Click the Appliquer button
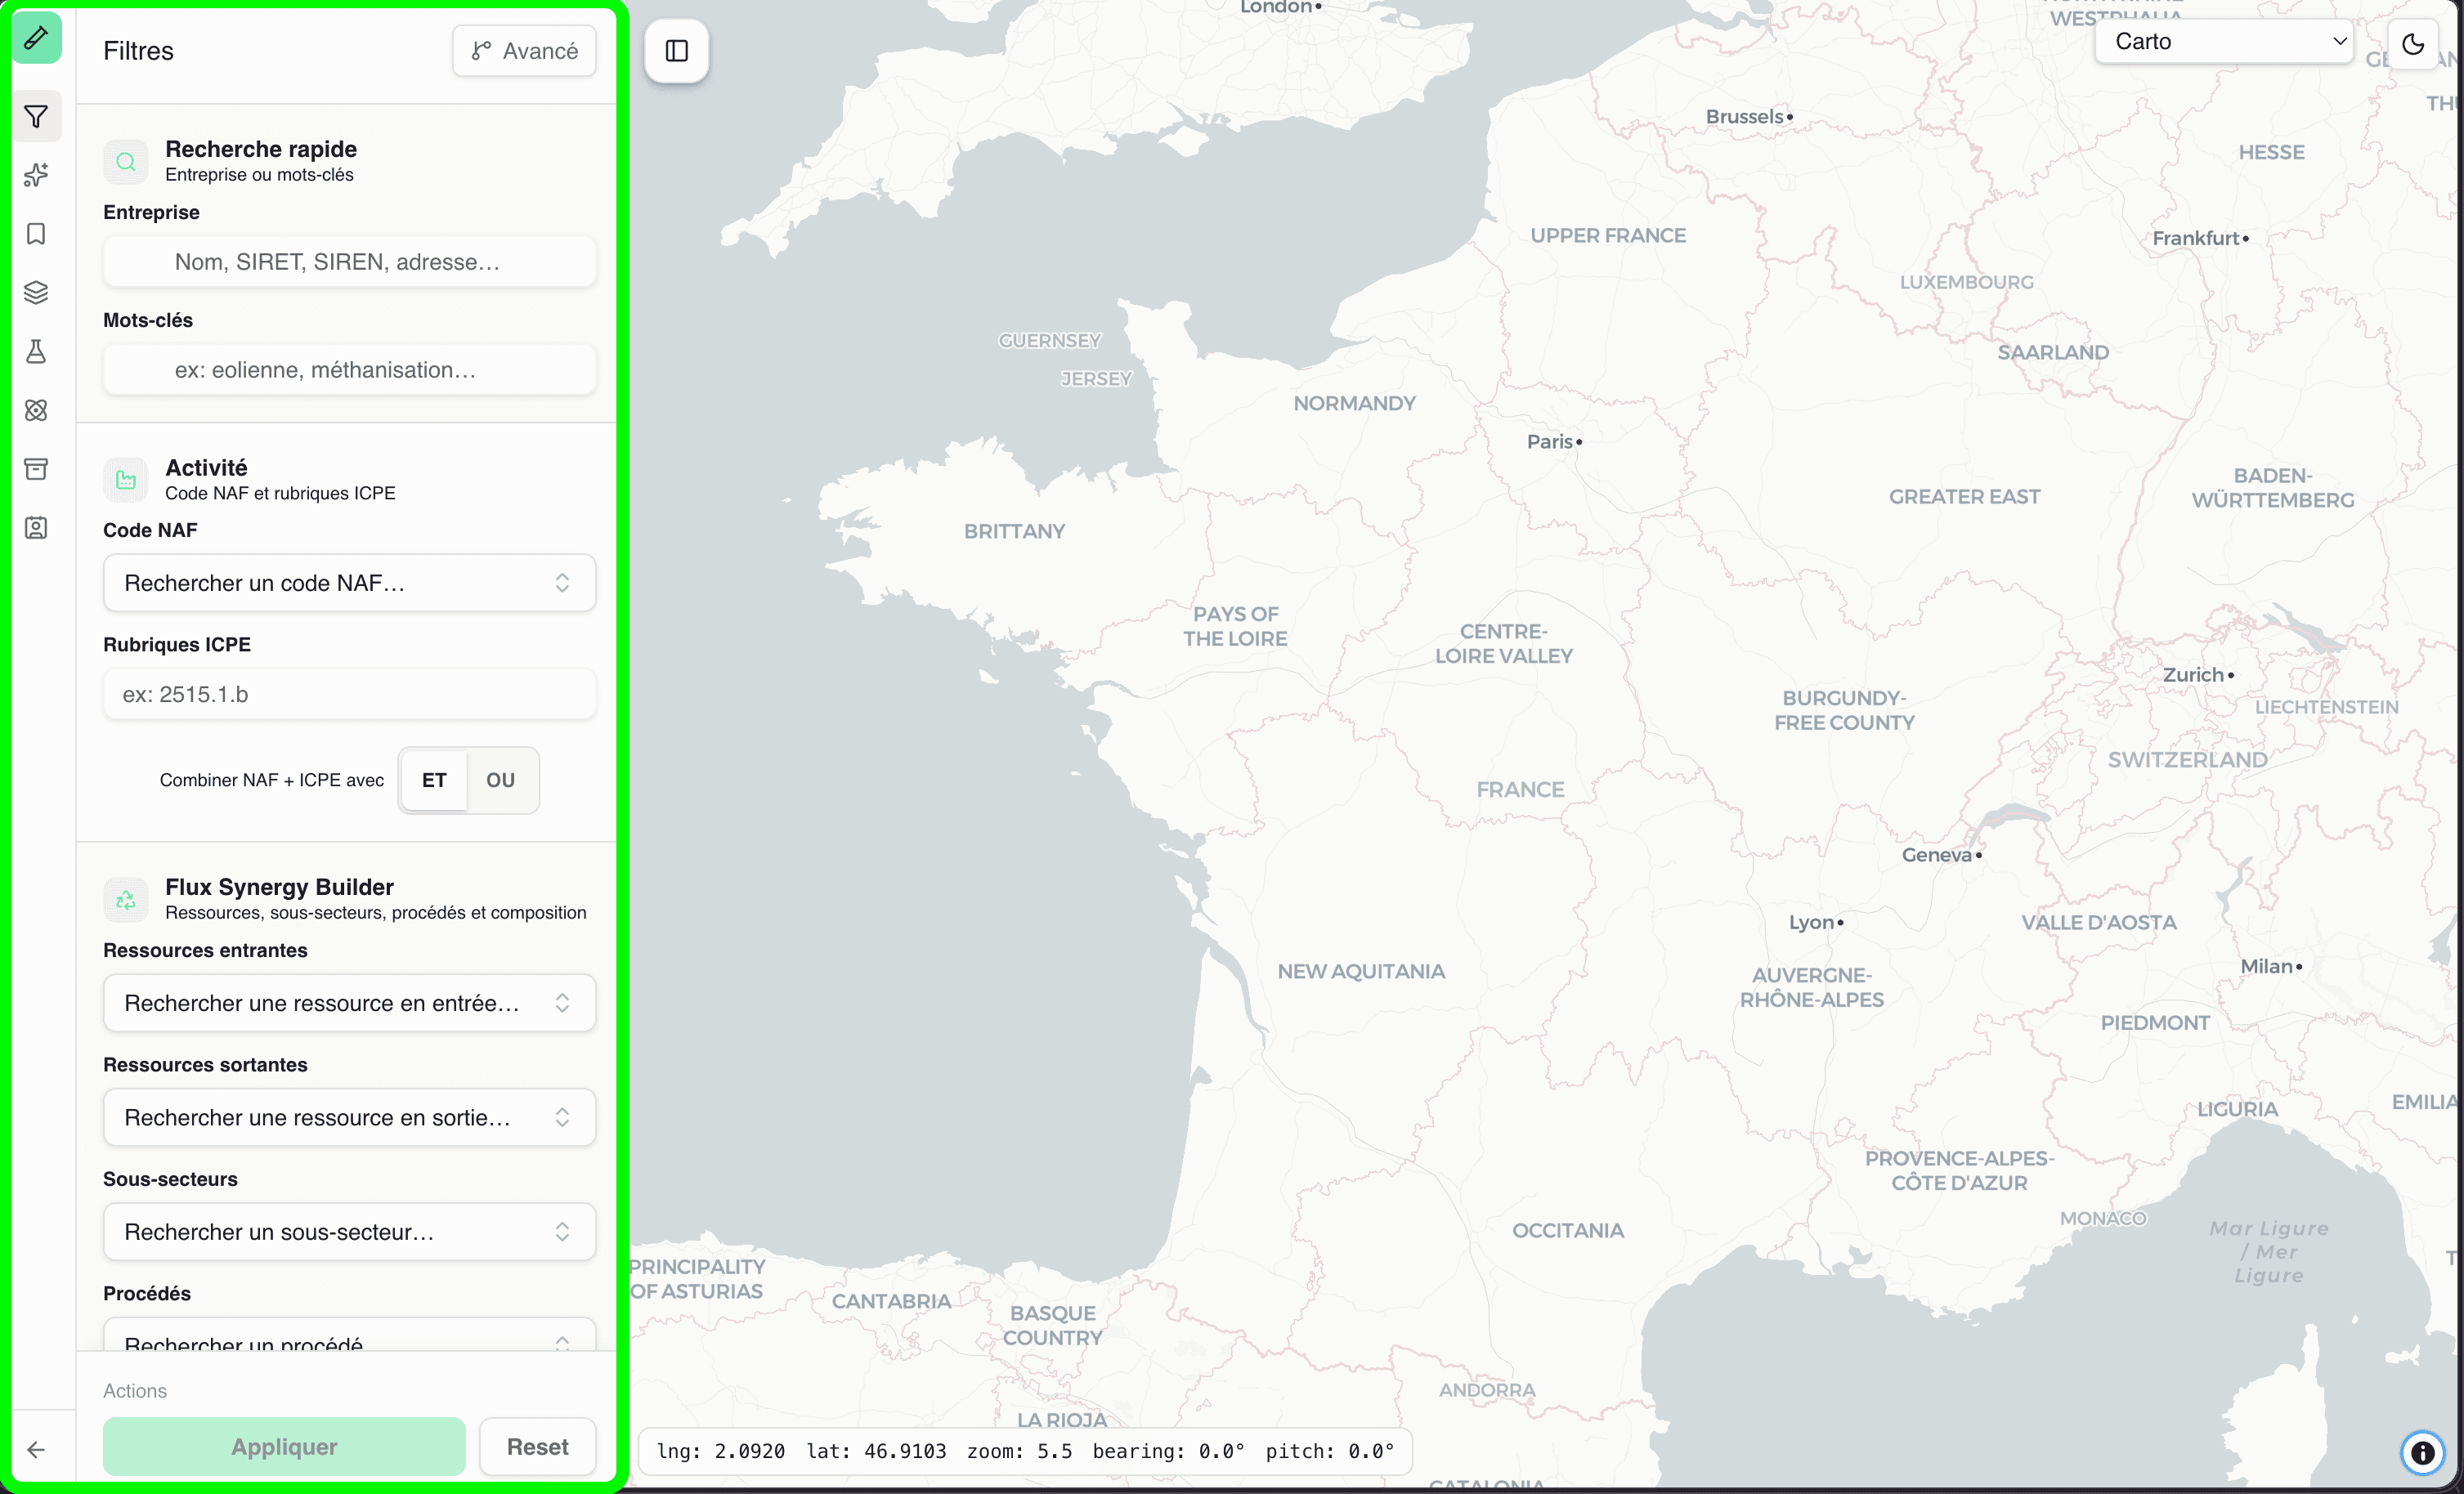The height and width of the screenshot is (1494, 2464). pos(284,1447)
